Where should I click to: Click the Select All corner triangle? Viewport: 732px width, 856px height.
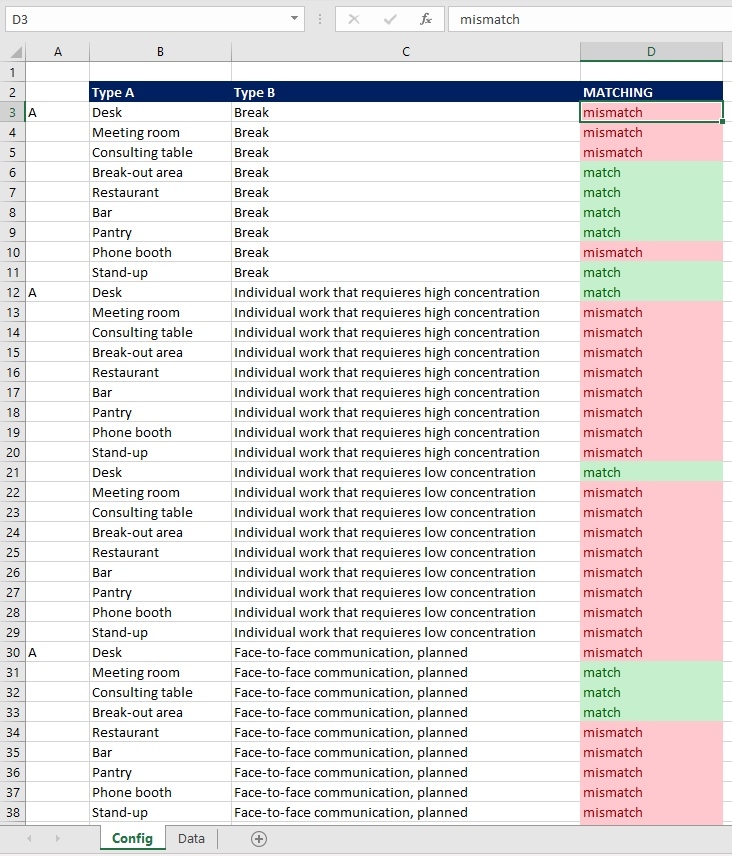point(16,52)
